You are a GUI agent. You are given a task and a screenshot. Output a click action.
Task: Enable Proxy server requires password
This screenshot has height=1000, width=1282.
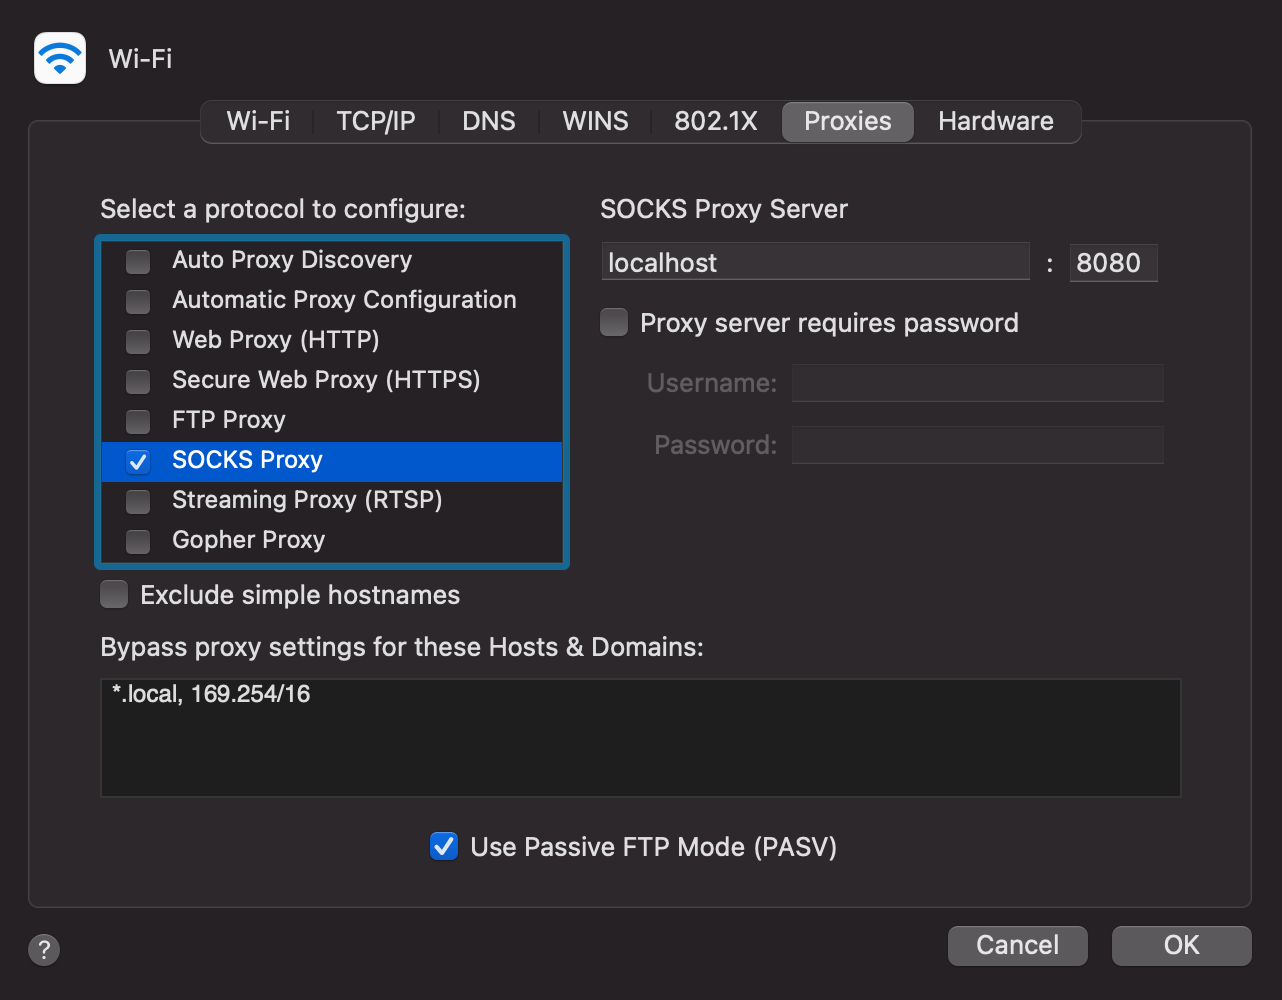(614, 322)
